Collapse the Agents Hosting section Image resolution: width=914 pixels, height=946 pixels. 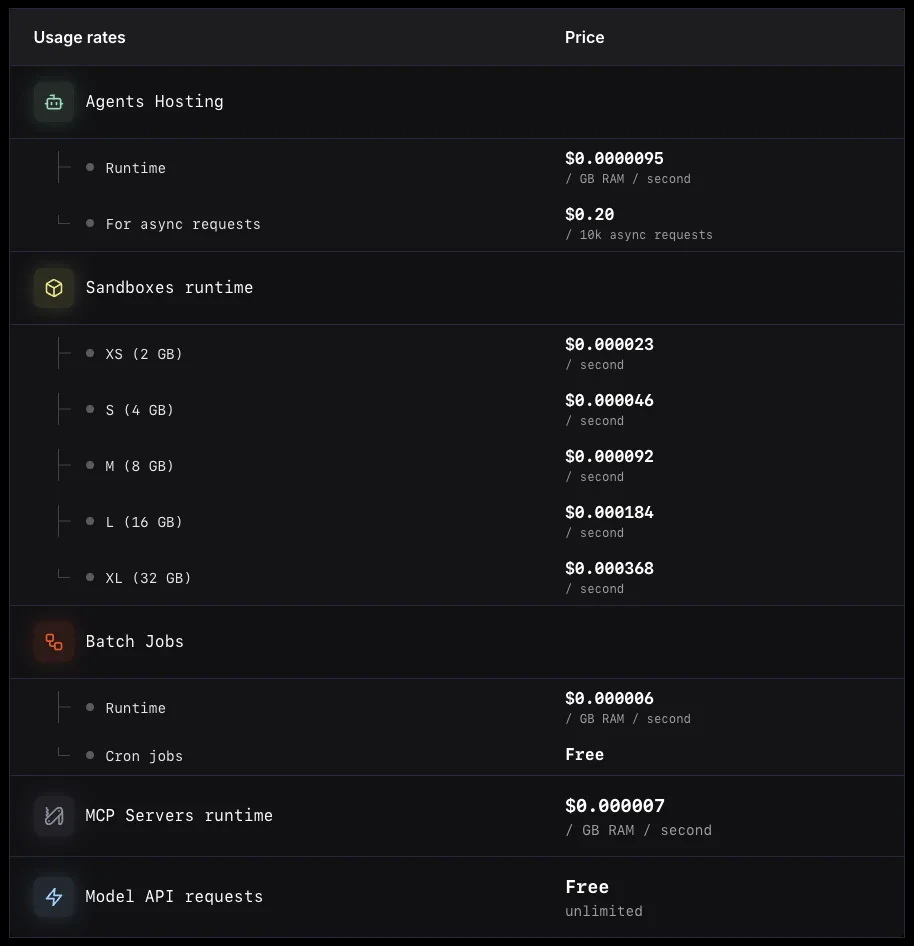coord(154,101)
